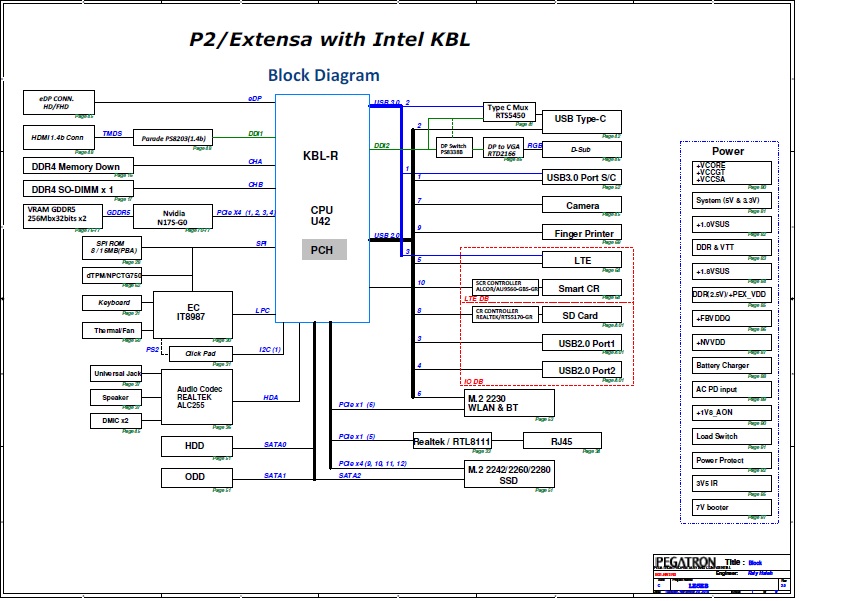Viewport: 851px width, 601px height.
Task: Select the "7V booter" power block
Action: tap(732, 508)
